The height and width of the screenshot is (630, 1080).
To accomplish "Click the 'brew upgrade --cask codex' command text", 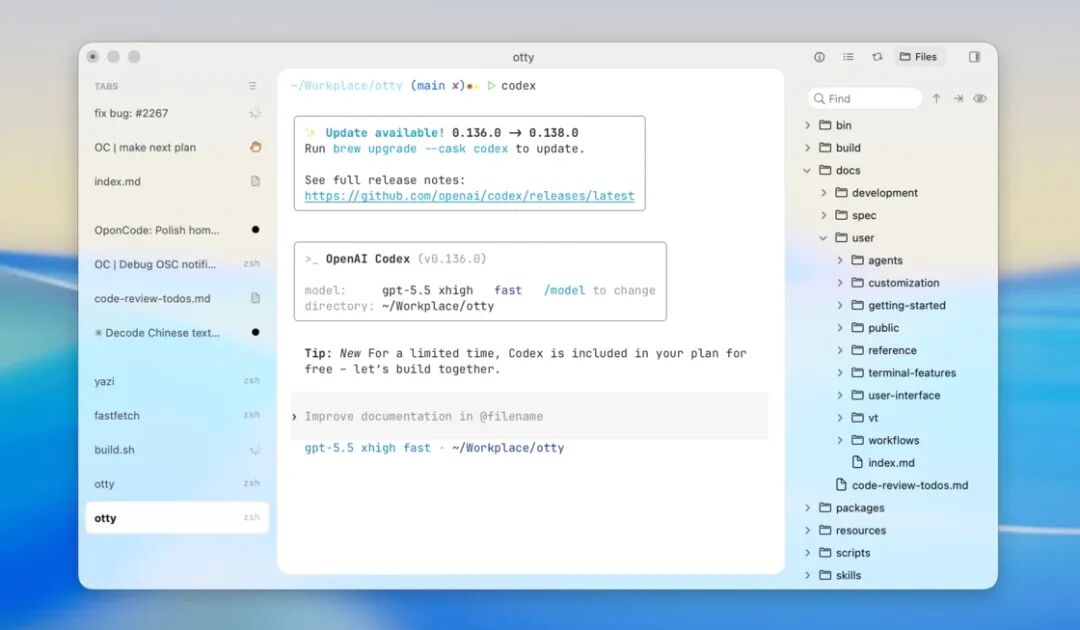I will [420, 149].
